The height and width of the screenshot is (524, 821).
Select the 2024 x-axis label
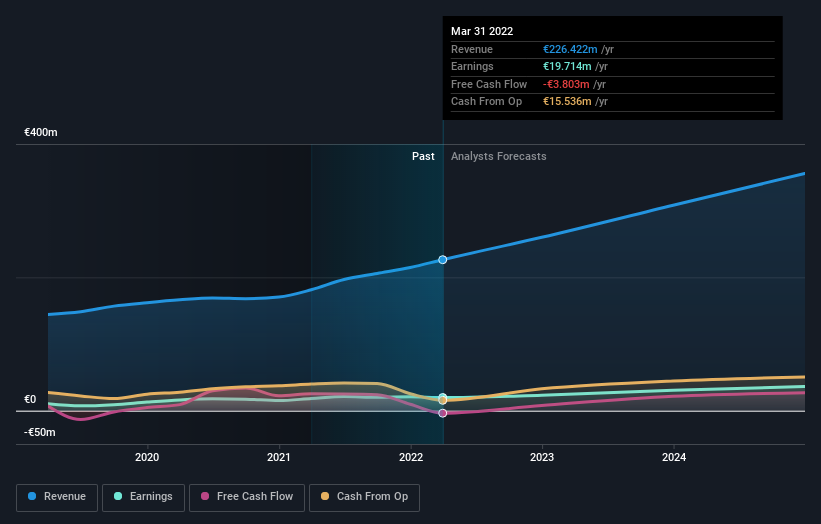(674, 457)
